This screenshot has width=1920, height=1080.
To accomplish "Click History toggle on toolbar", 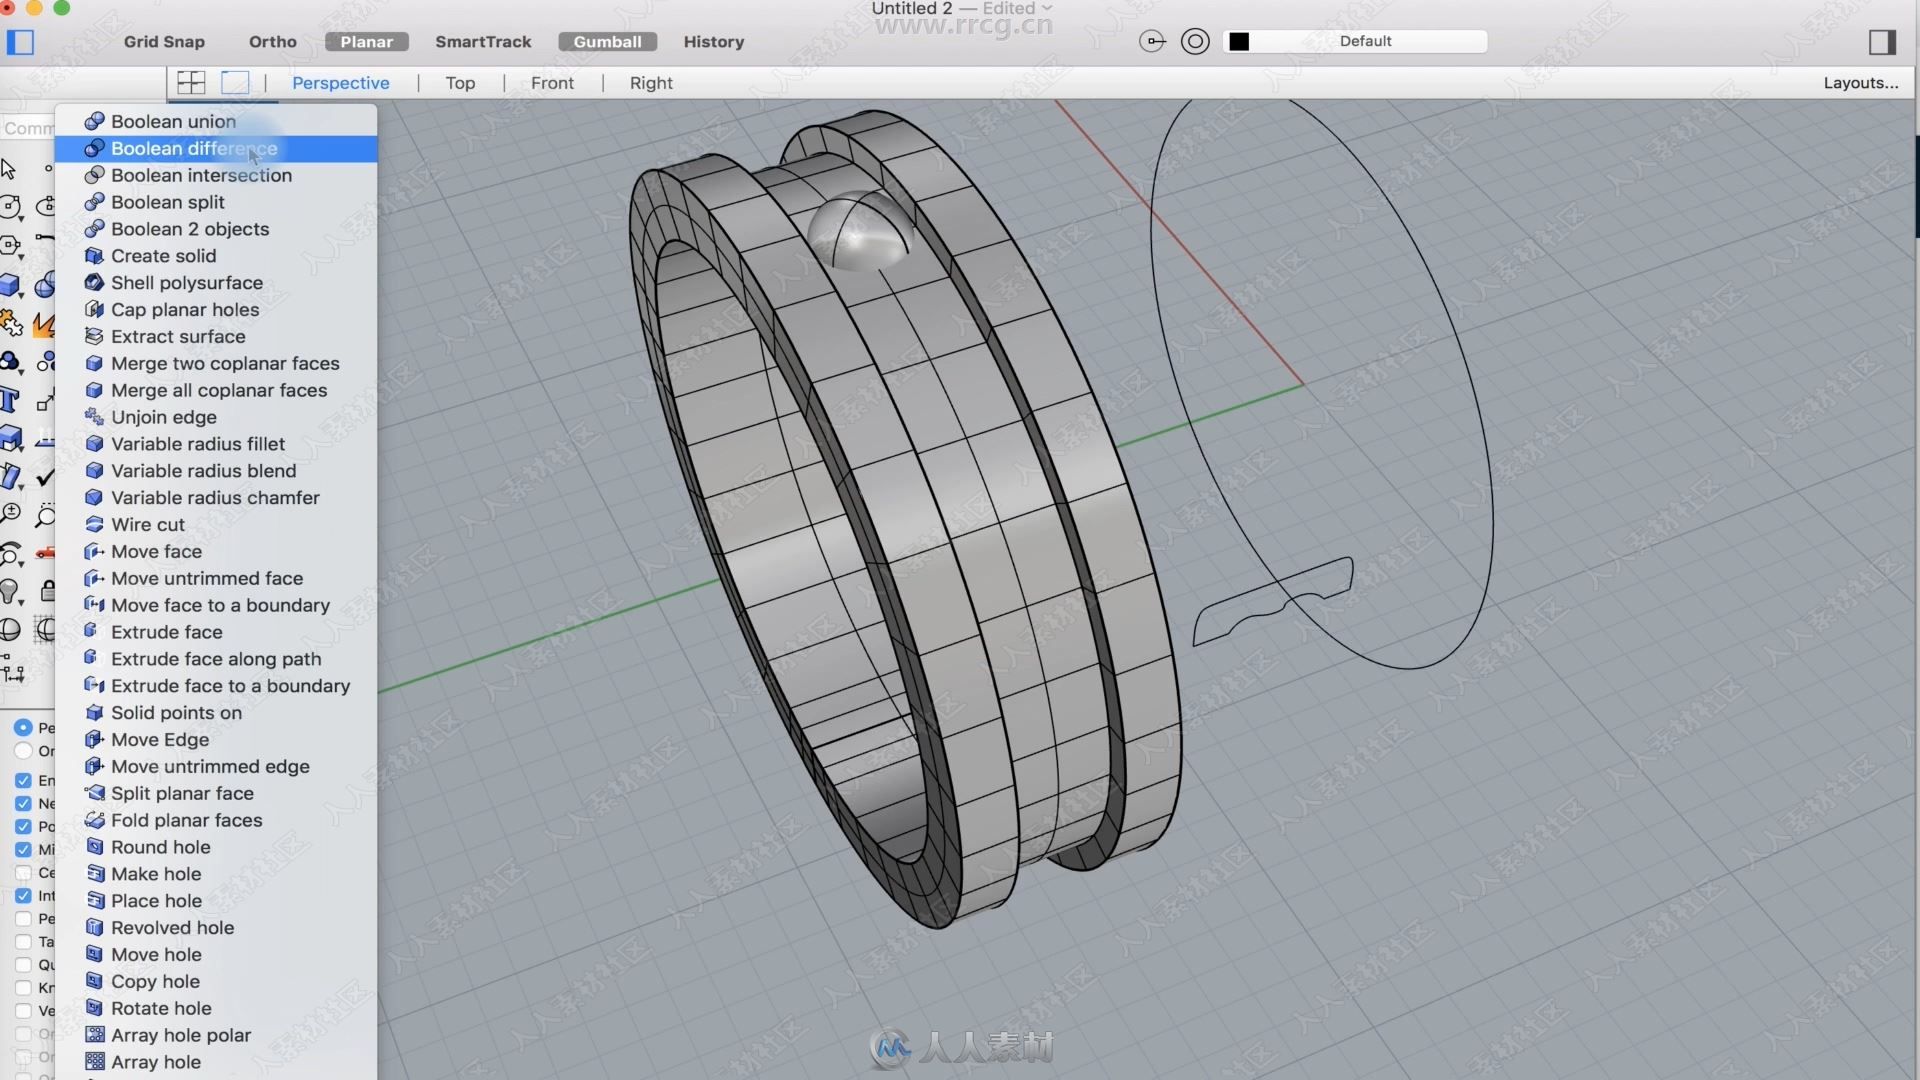I will pyautogui.click(x=713, y=41).
